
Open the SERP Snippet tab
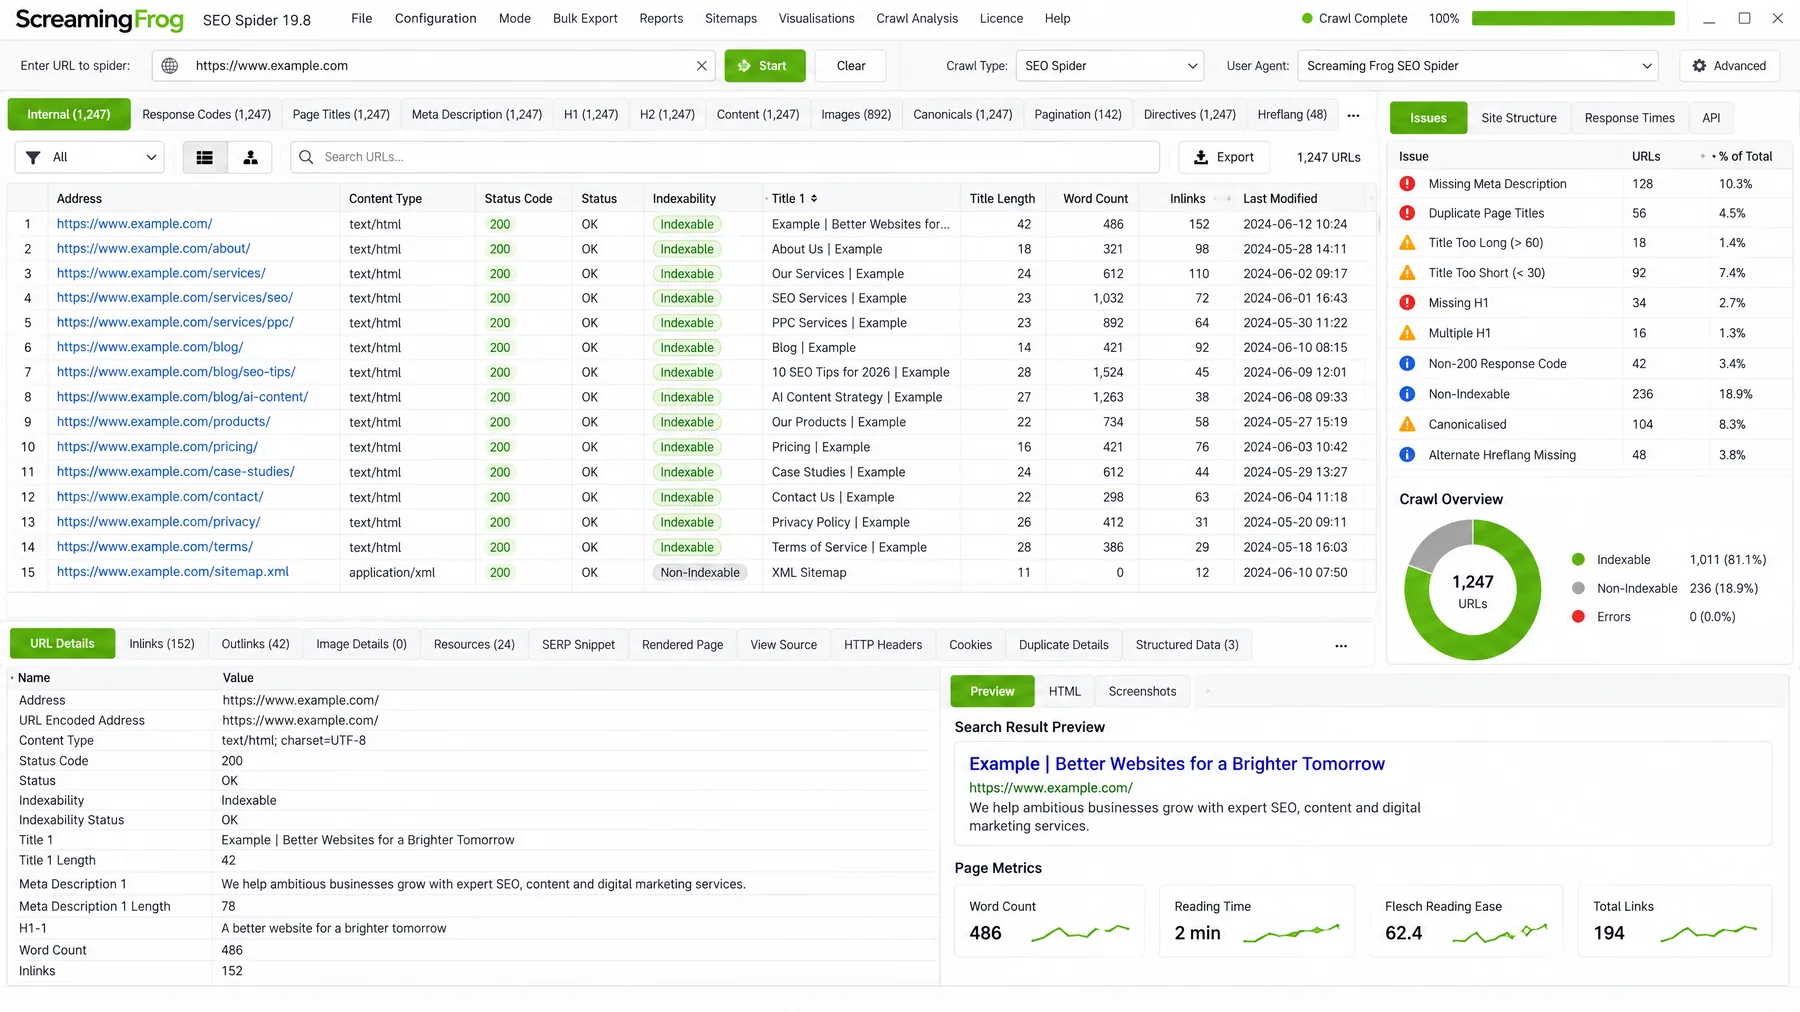tap(578, 644)
